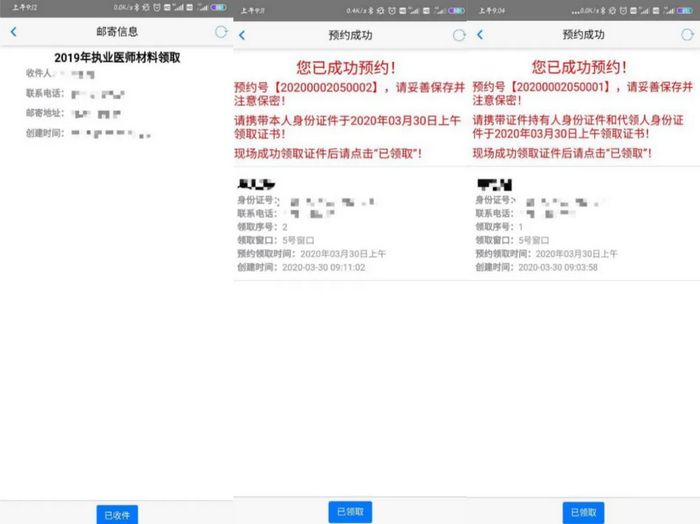Tap refresh icon on 邮寄信息 screen
700x524 pixels.
click(221, 32)
